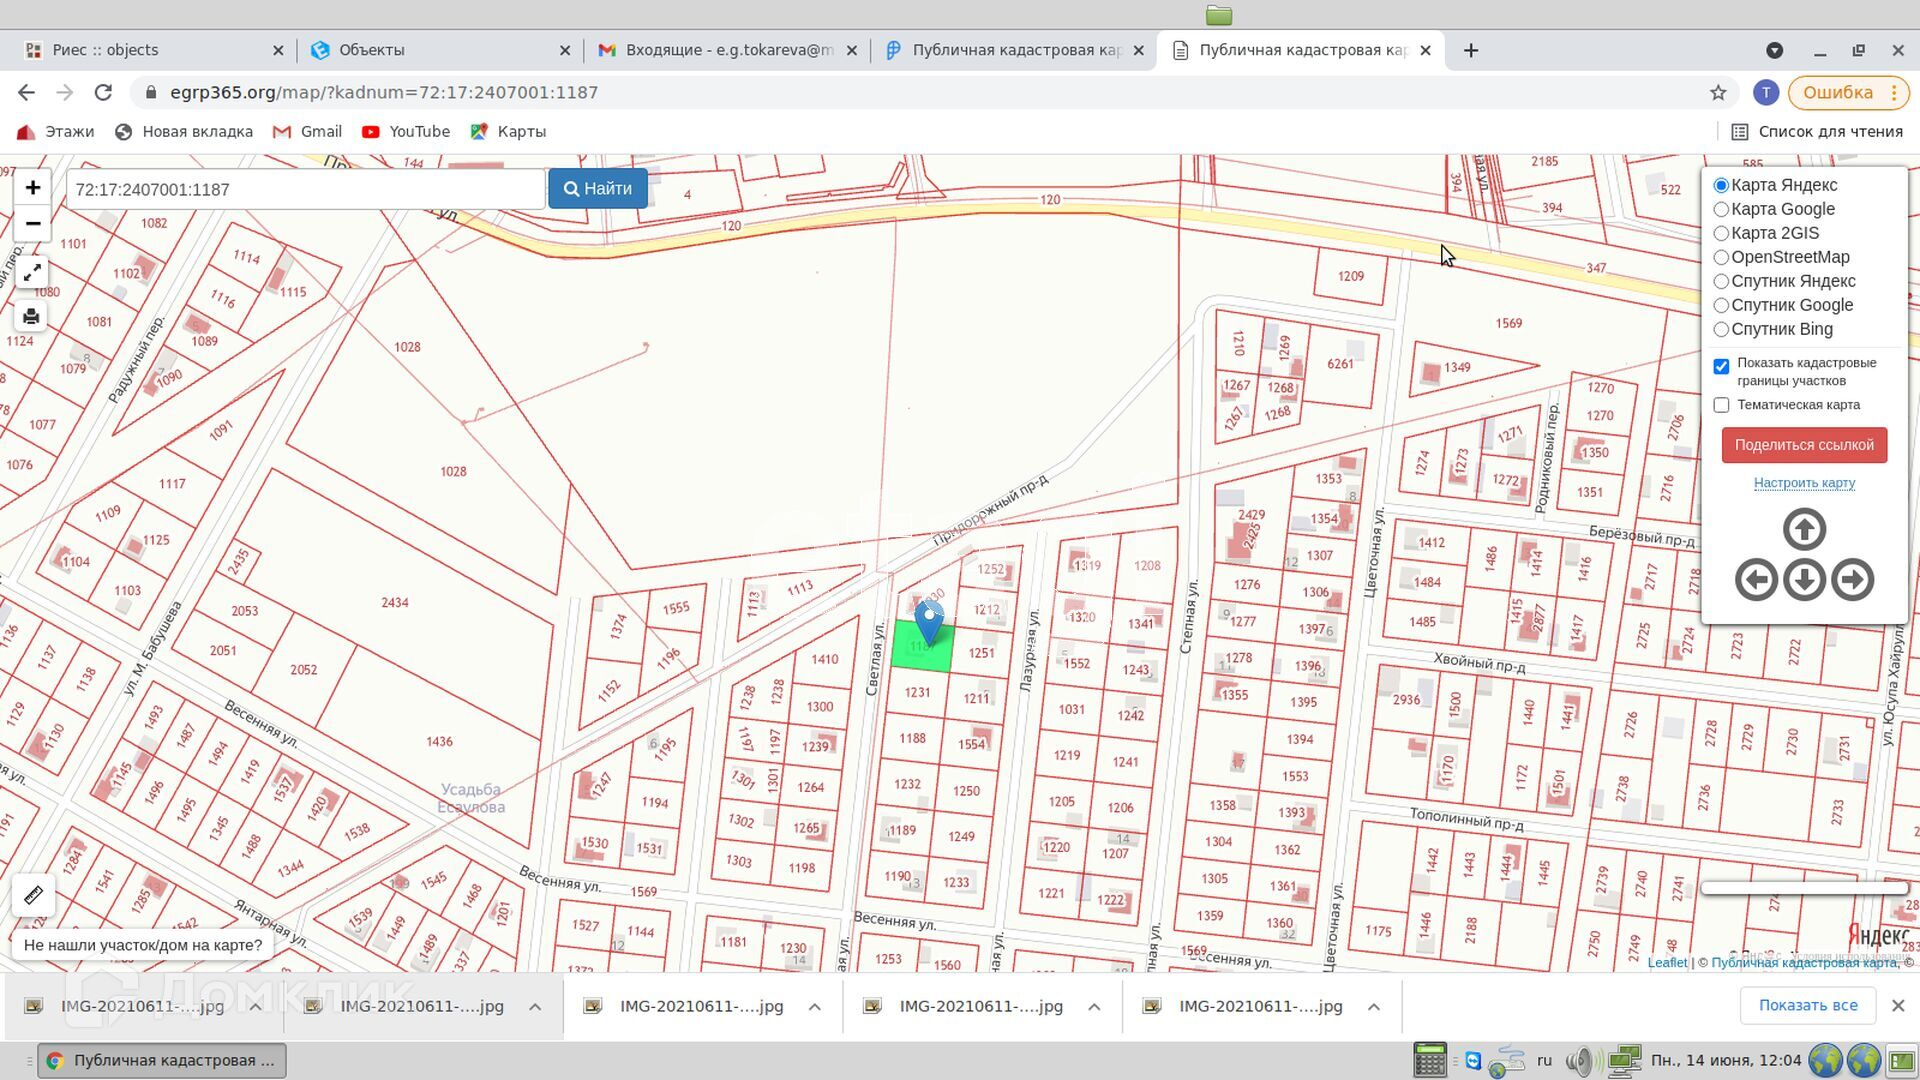
Task: Pan map right with arrow button
Action: [1852, 580]
